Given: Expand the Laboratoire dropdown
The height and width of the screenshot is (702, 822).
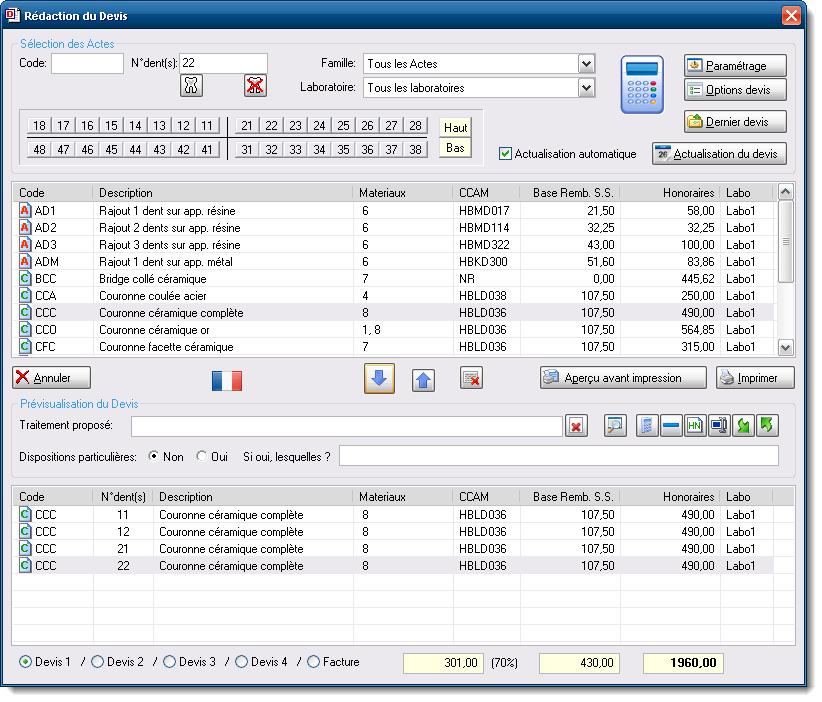Looking at the screenshot, I should [x=586, y=88].
